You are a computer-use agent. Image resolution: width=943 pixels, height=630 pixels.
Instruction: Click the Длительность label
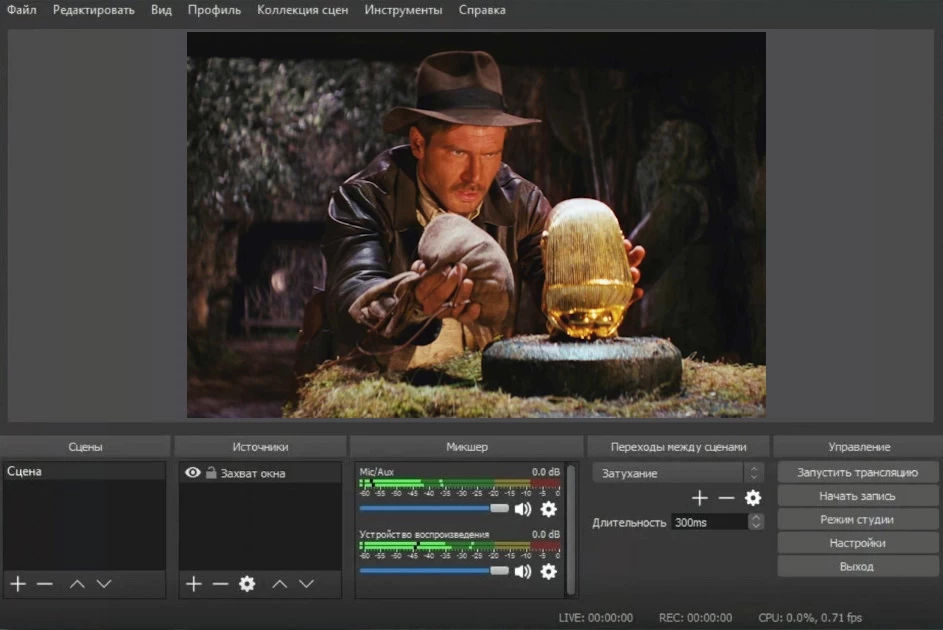(x=629, y=523)
